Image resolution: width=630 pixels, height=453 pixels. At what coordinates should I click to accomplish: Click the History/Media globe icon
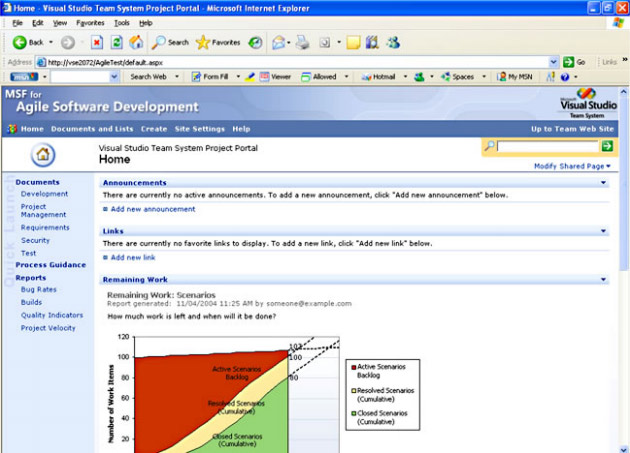[255, 42]
